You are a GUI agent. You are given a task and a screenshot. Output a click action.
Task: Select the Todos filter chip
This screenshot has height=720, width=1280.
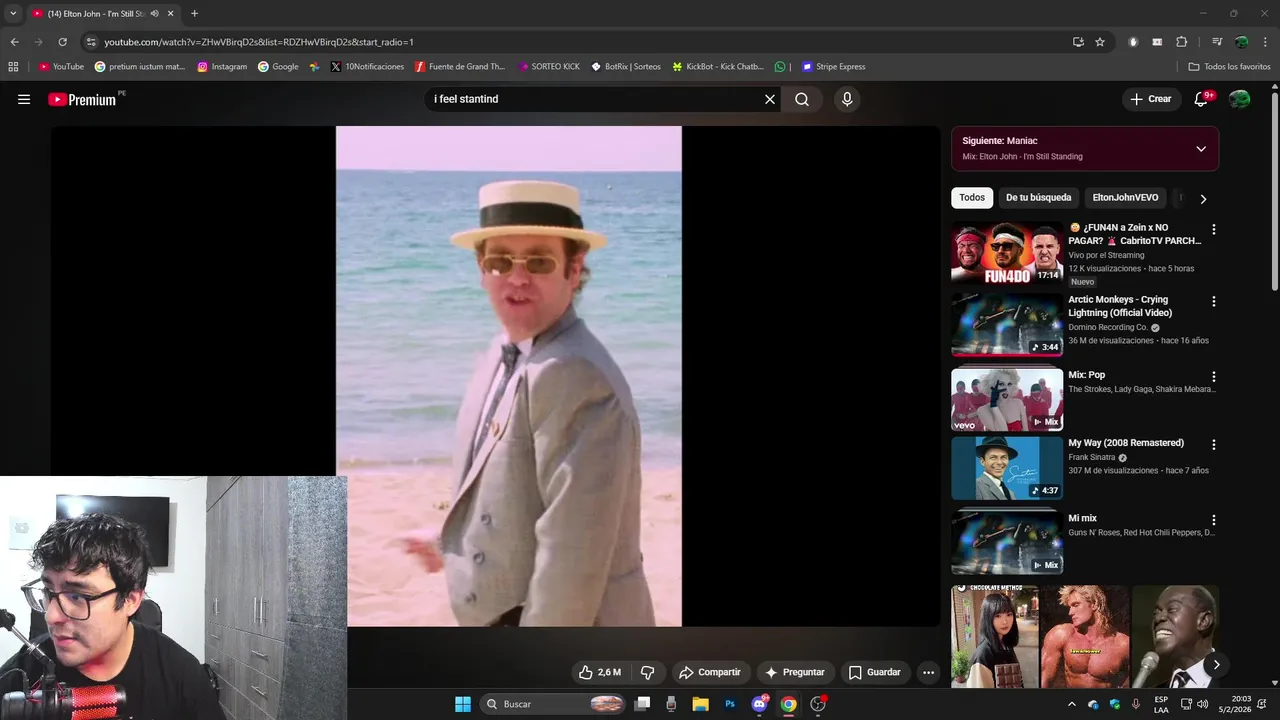tap(972, 198)
